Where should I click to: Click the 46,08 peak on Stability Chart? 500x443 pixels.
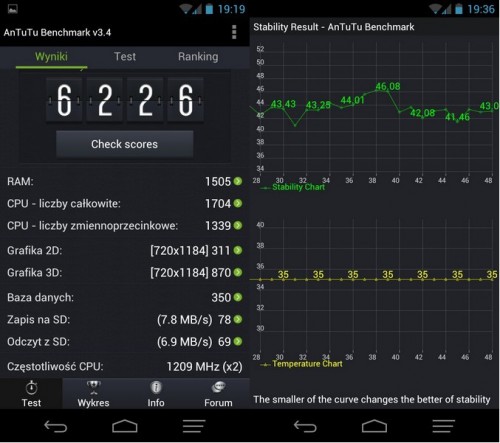click(388, 87)
